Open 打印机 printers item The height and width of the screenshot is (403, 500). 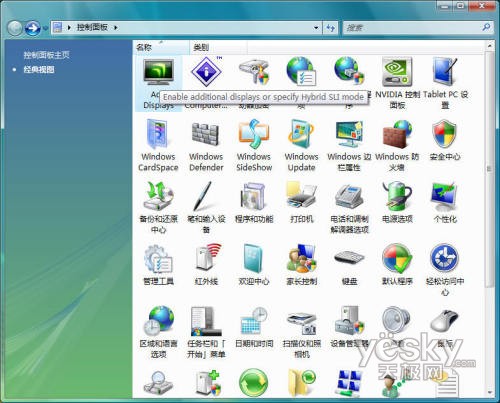301,203
